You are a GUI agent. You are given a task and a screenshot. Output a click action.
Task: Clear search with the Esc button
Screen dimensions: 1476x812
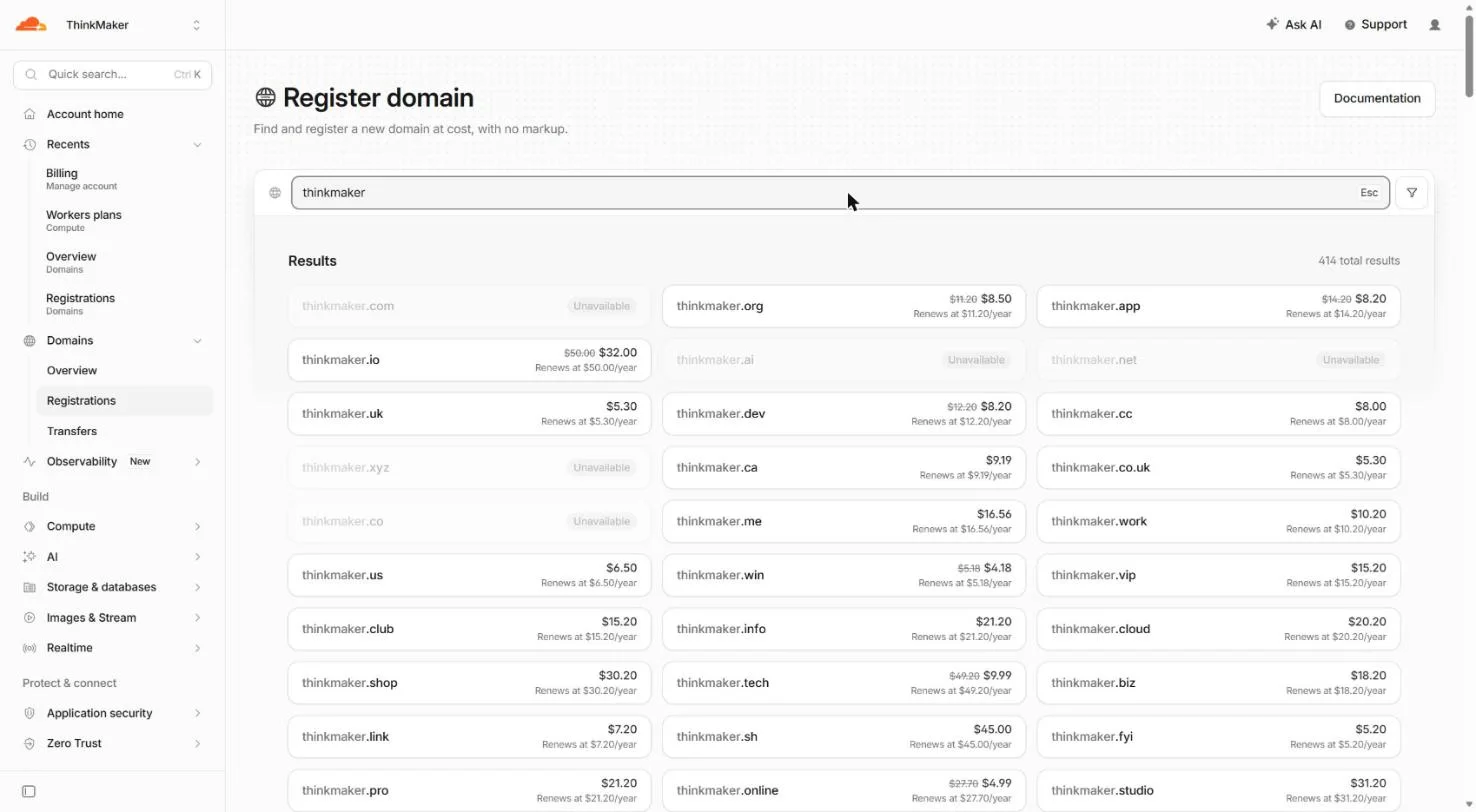pyautogui.click(x=1368, y=193)
